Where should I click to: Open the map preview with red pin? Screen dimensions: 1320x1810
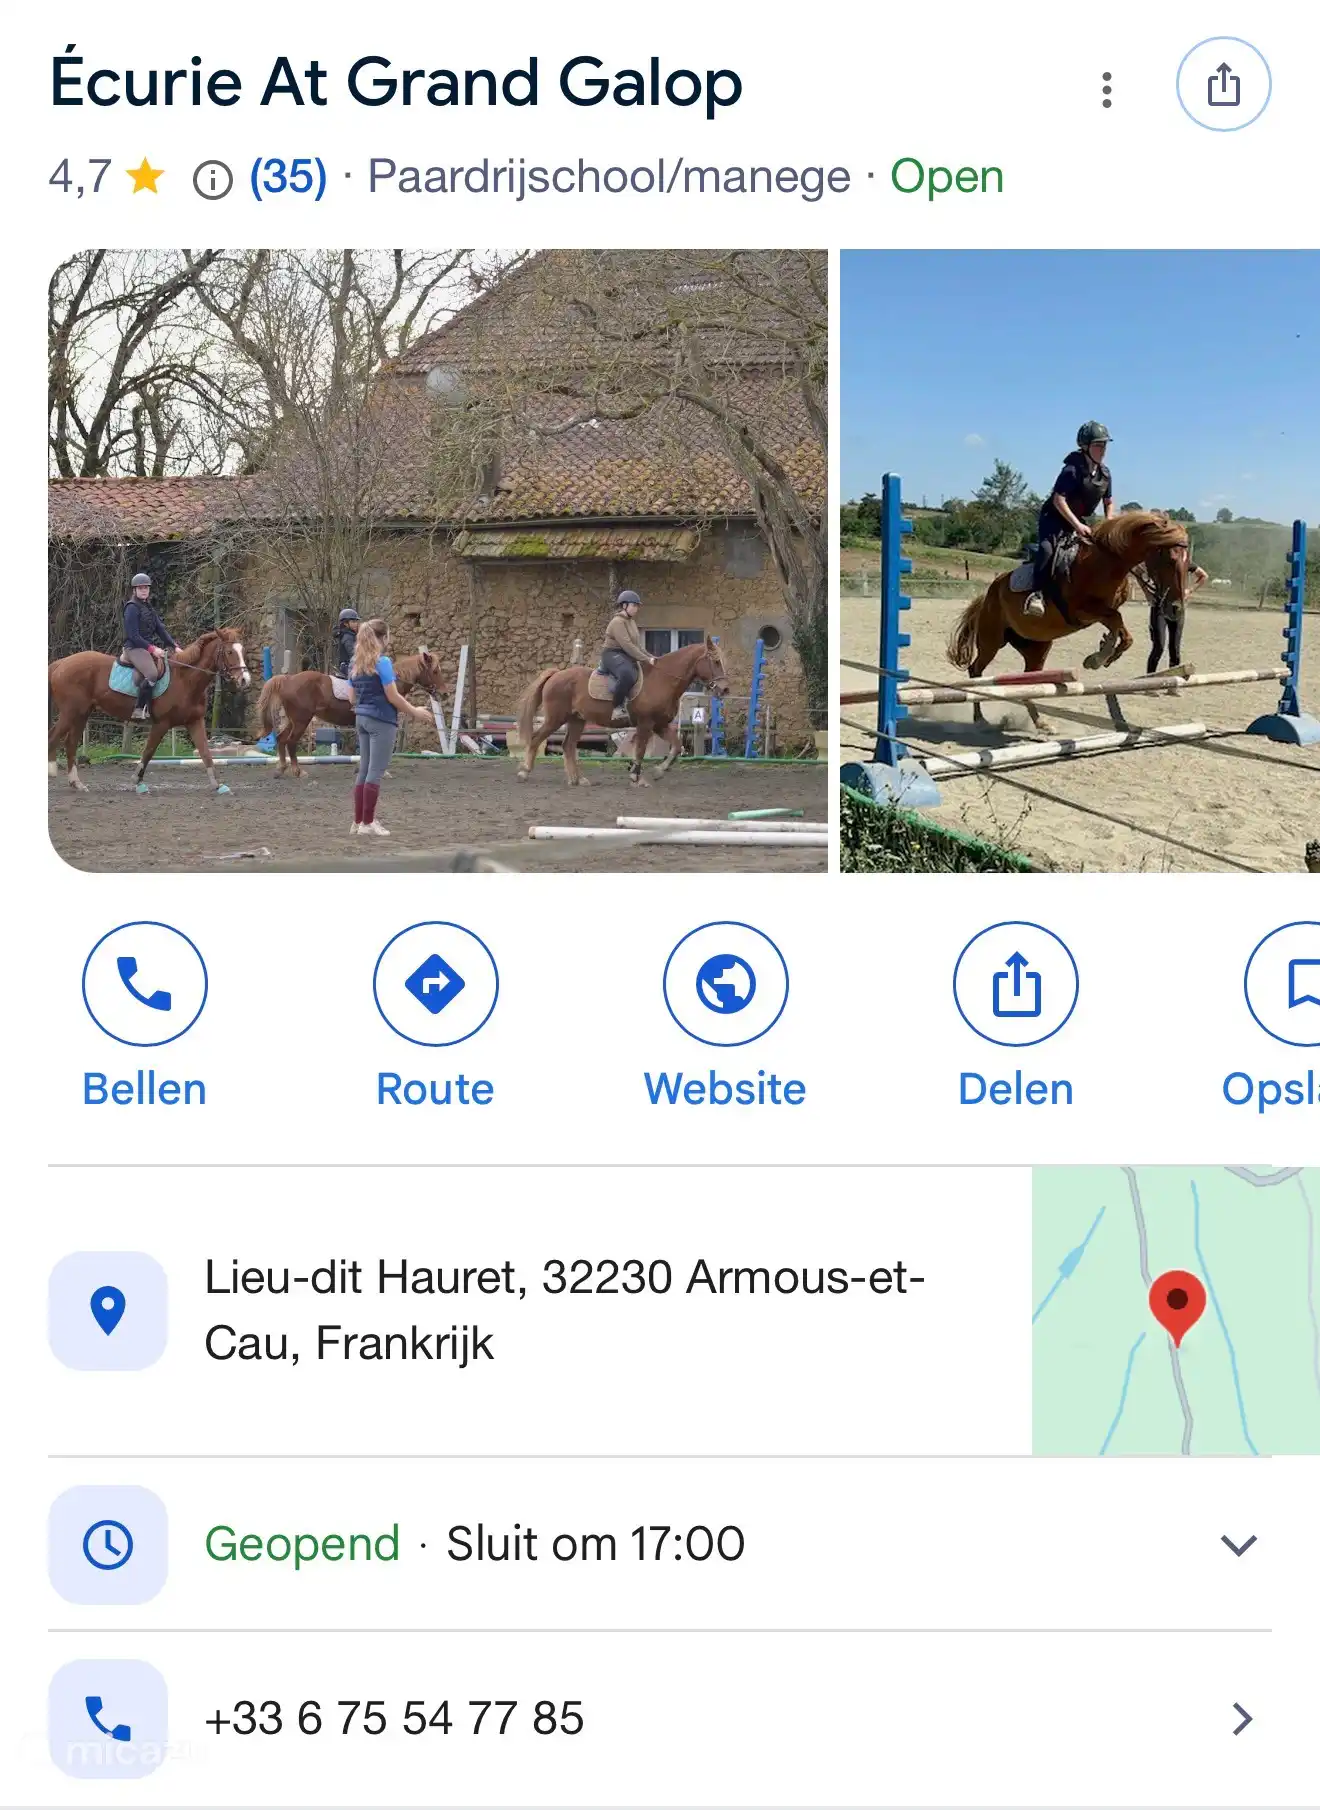(1176, 1310)
